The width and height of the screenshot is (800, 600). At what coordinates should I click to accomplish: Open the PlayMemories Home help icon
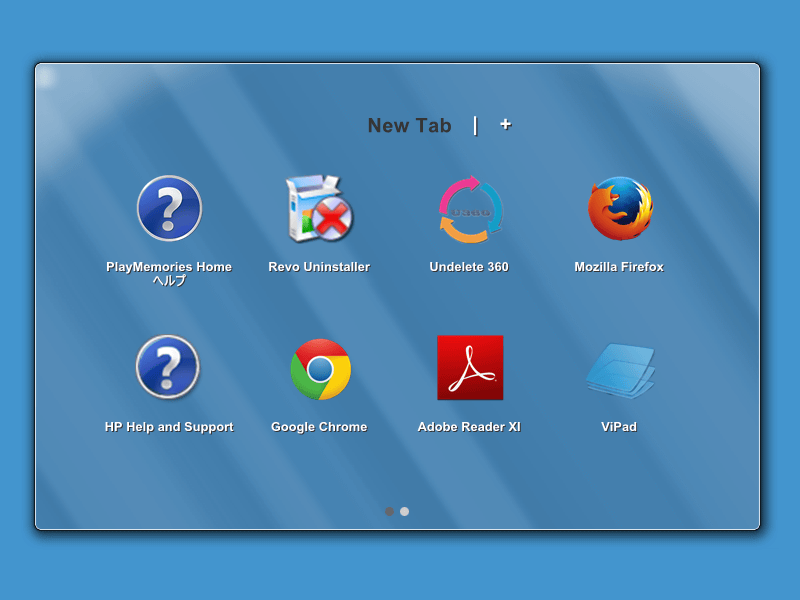pos(169,208)
